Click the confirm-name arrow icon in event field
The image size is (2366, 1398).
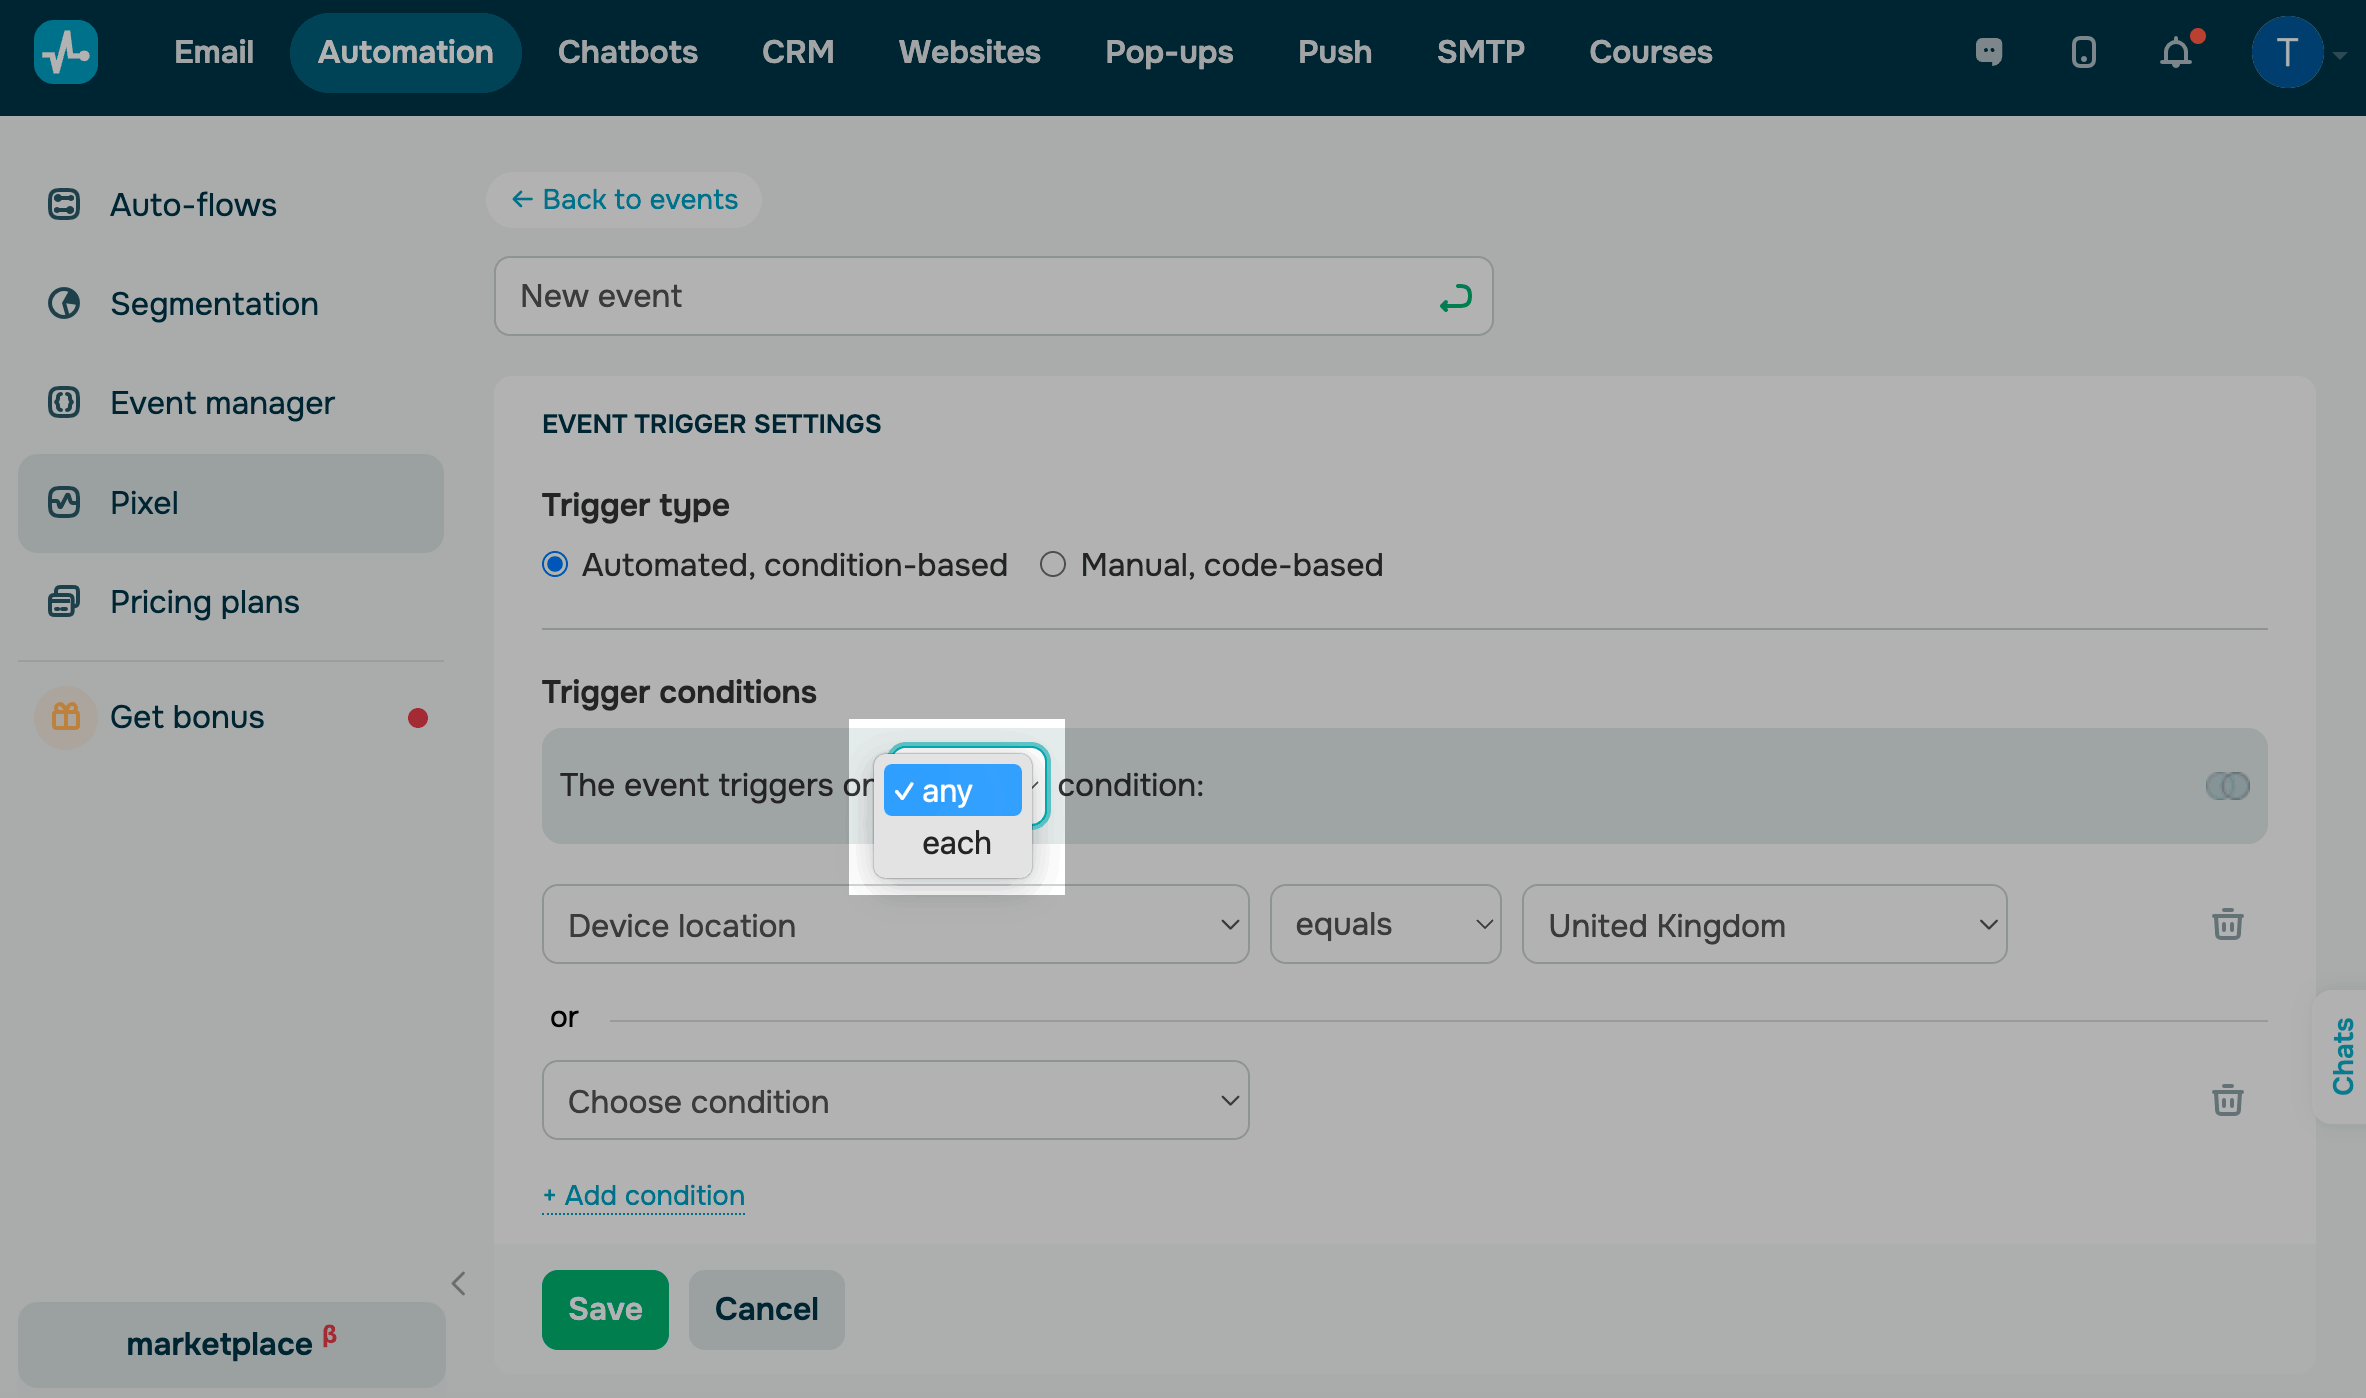coord(1455,297)
